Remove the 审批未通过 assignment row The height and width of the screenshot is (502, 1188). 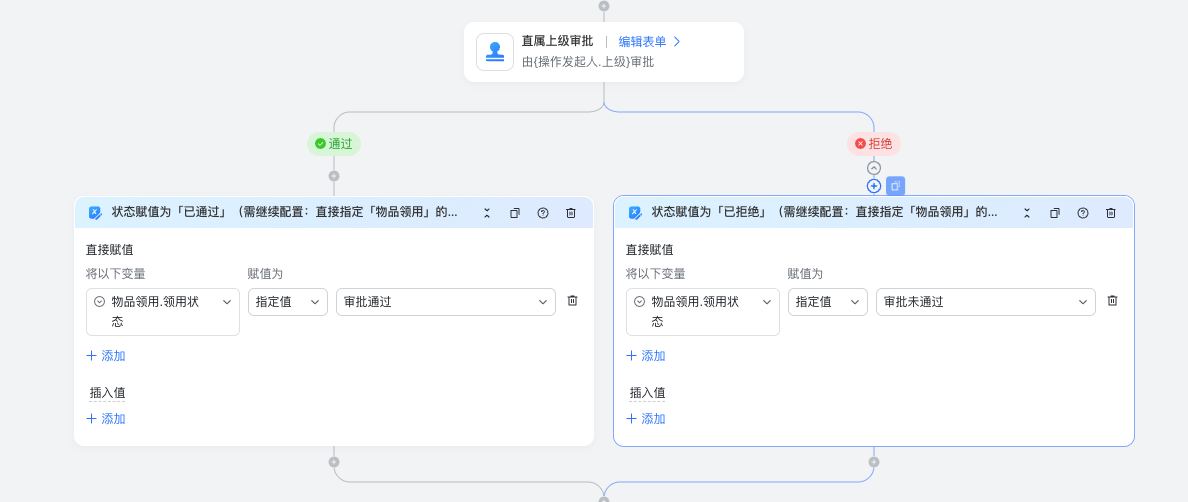[x=1112, y=301]
